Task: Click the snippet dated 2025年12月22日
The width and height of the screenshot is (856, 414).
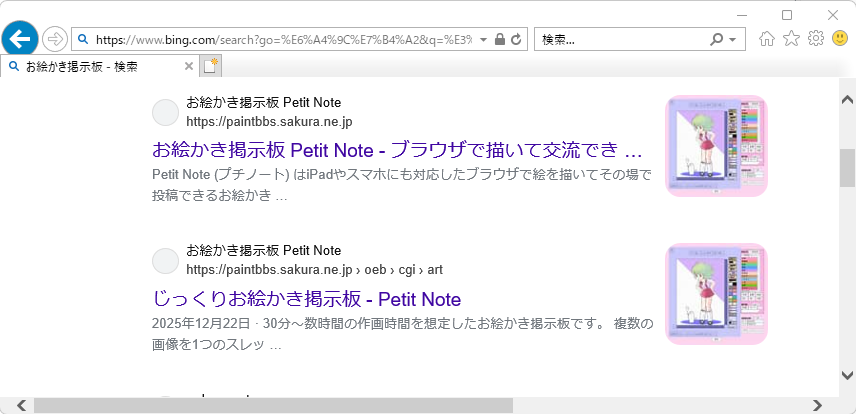Action: click(x=402, y=334)
